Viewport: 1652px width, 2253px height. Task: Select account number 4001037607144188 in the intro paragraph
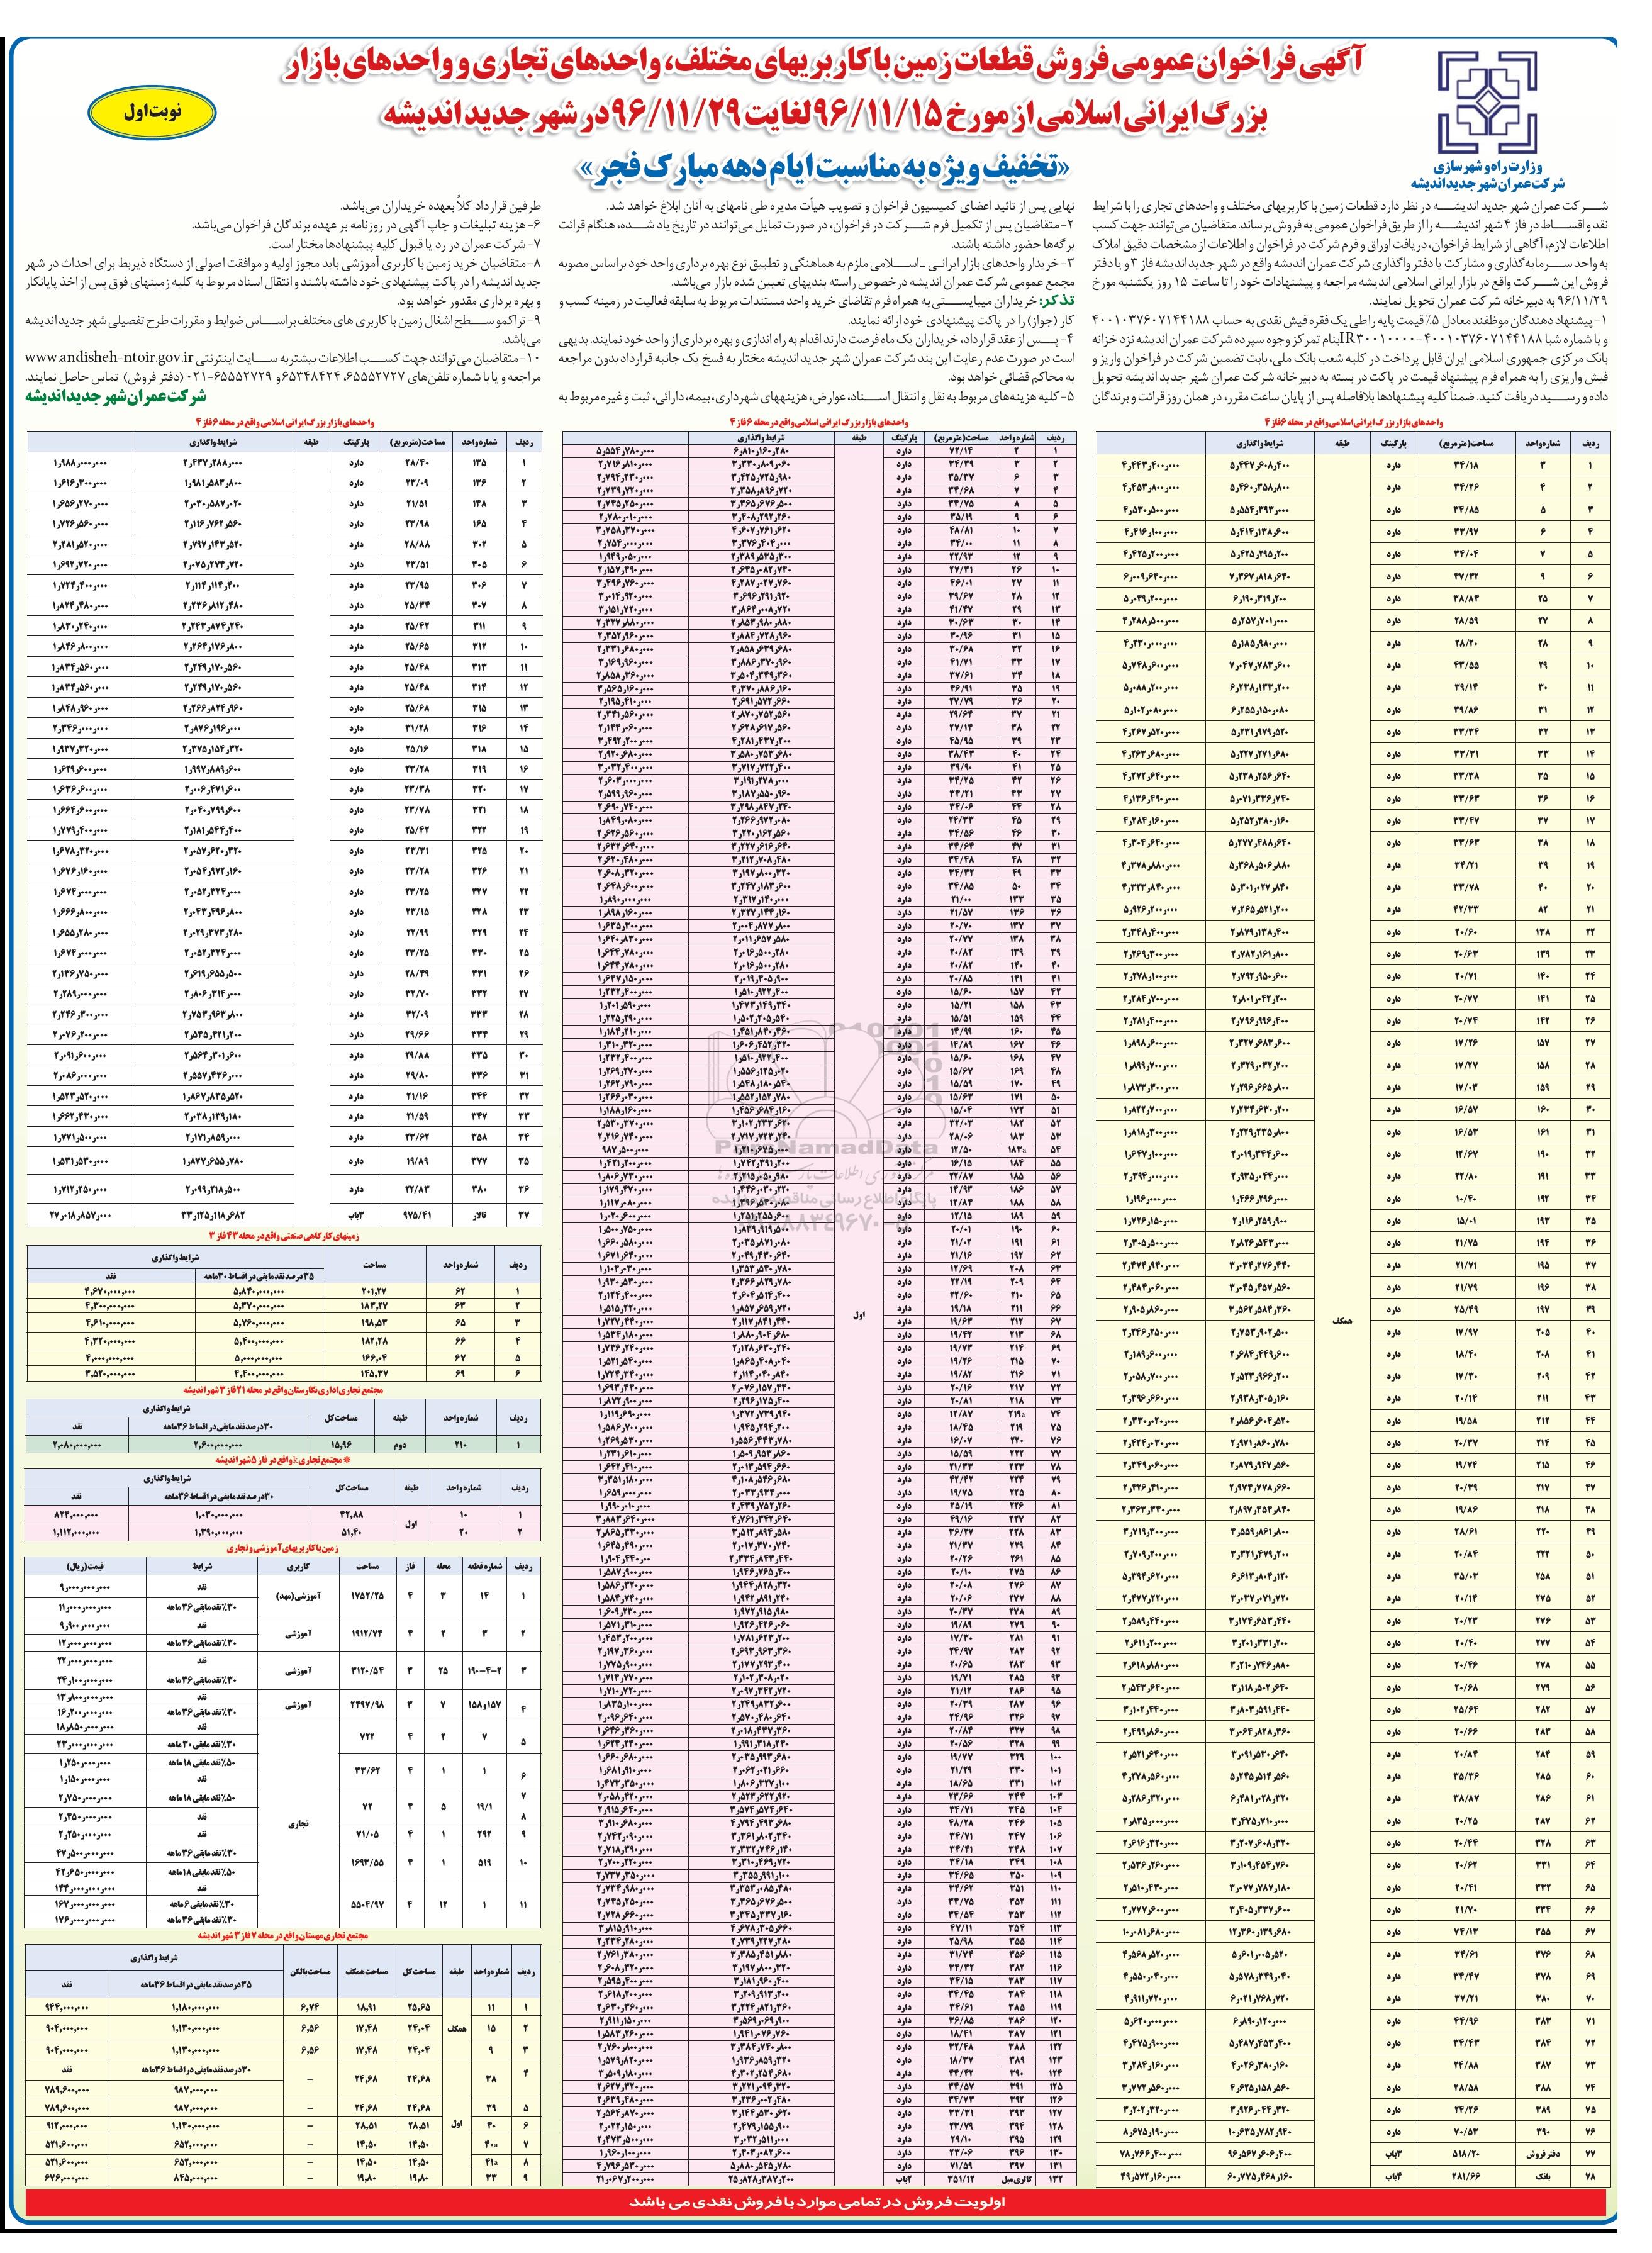[x=1150, y=319]
